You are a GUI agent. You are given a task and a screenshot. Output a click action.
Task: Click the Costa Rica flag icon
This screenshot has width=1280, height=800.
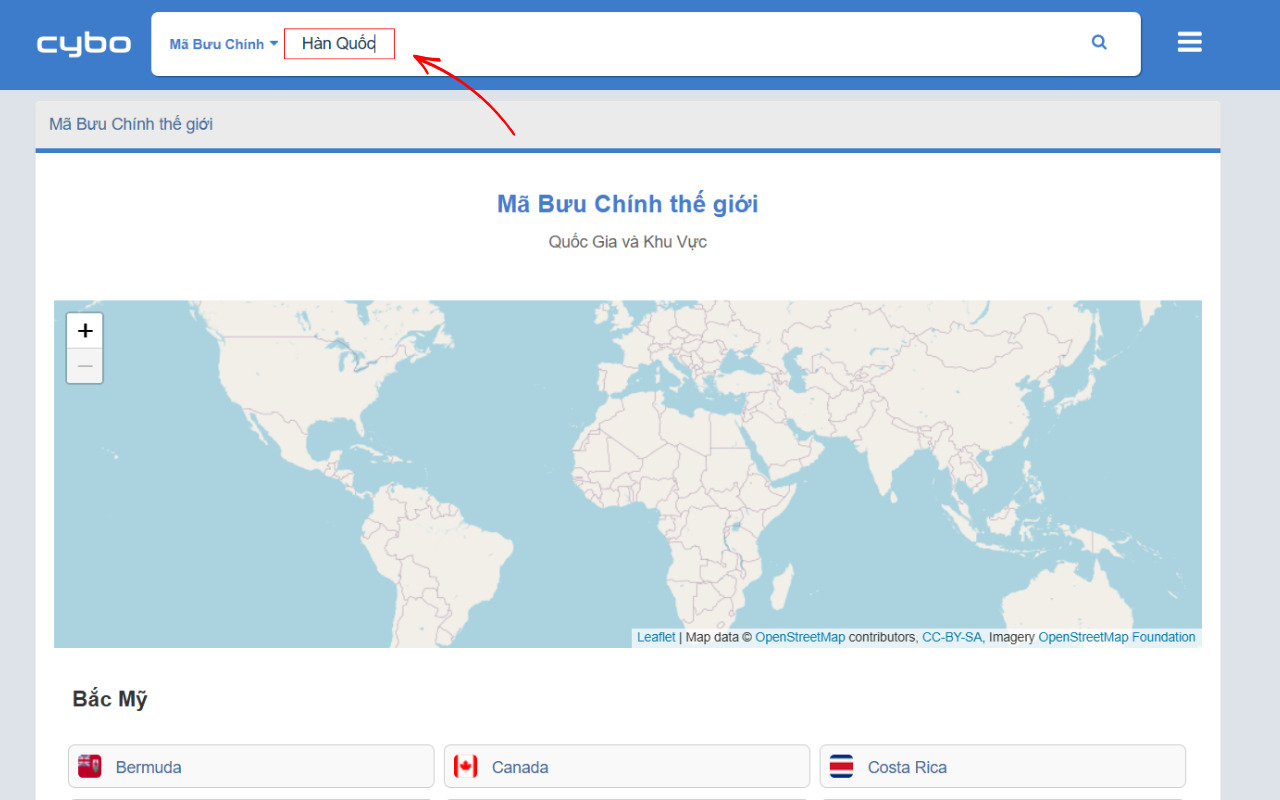(841, 766)
